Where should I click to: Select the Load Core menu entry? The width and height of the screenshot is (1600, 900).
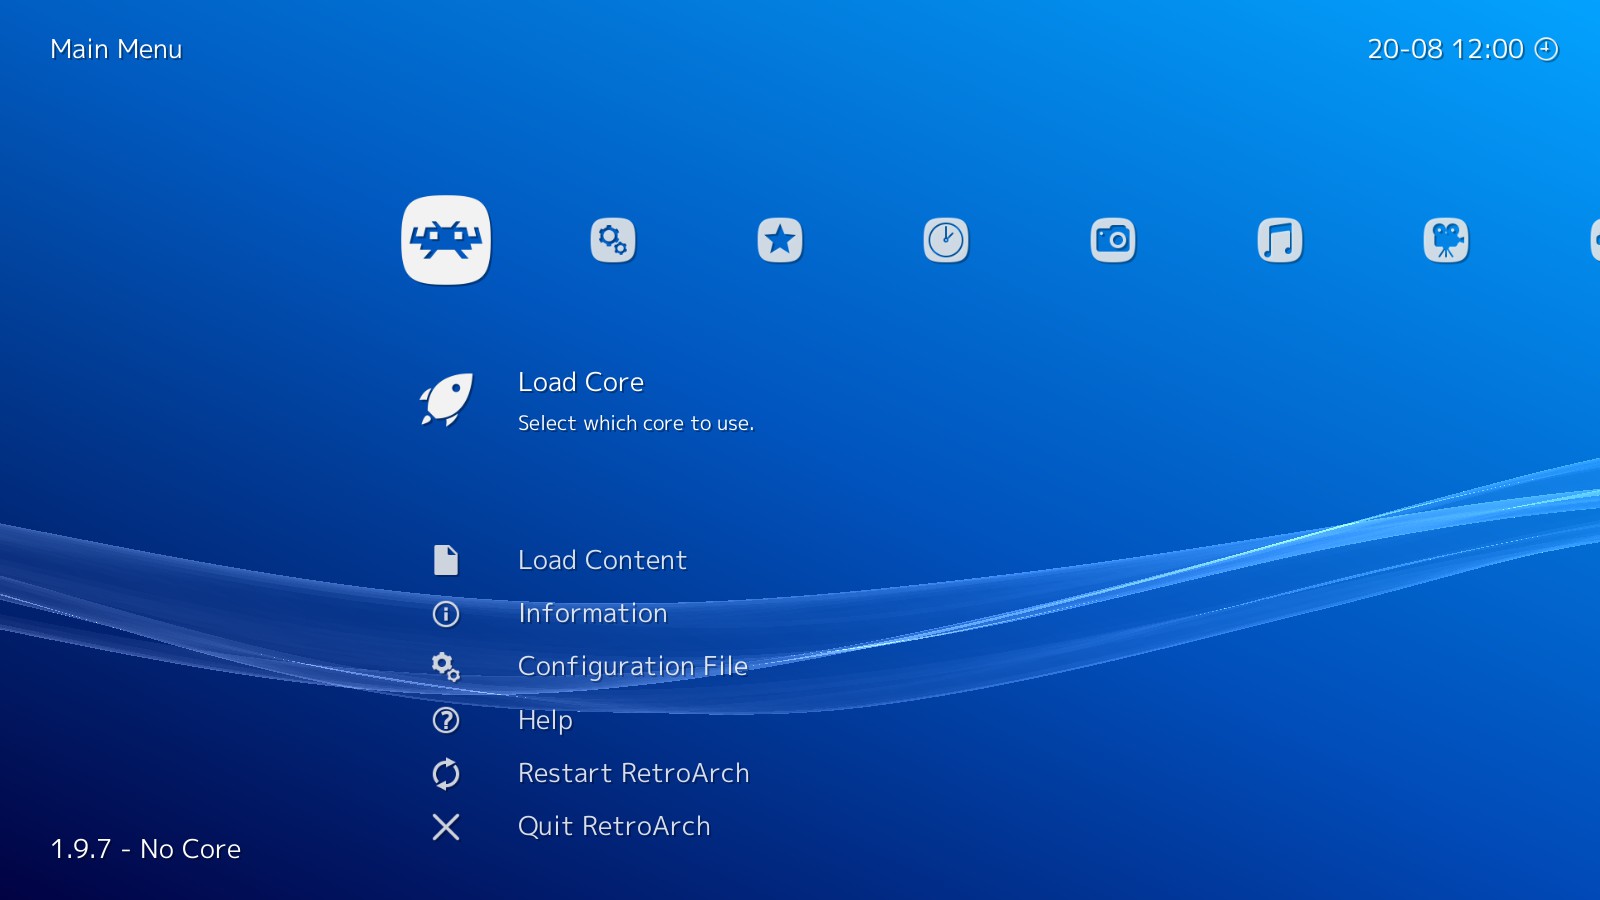pyautogui.click(x=581, y=382)
